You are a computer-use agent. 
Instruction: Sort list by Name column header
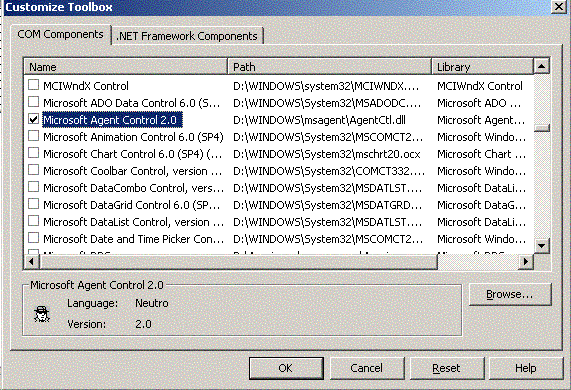point(126,67)
